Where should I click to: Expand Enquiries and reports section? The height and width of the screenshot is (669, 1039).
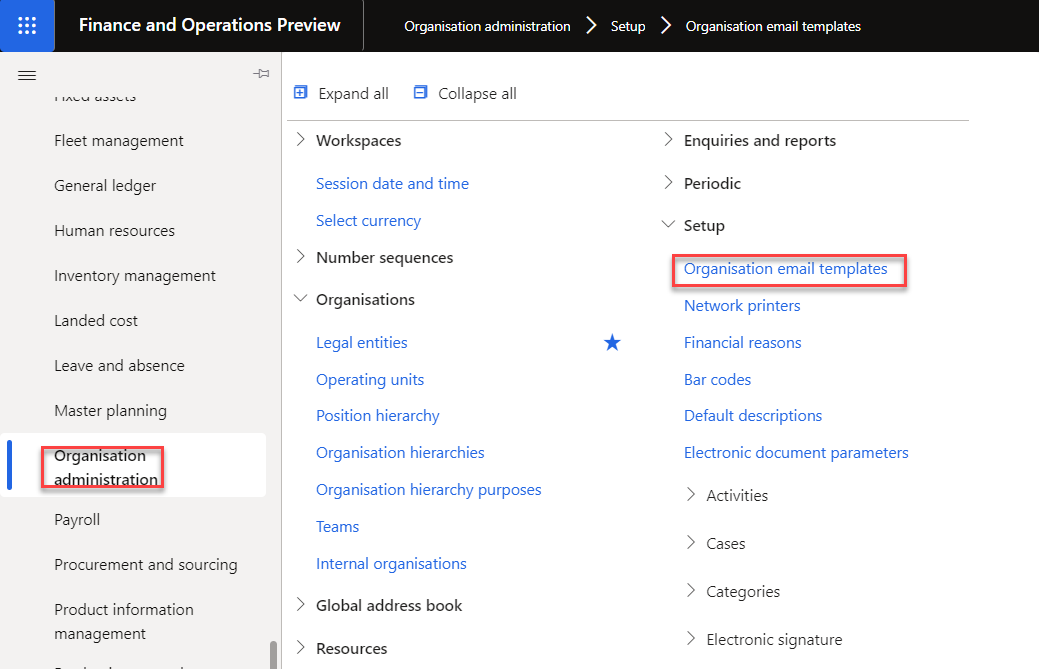(x=669, y=139)
